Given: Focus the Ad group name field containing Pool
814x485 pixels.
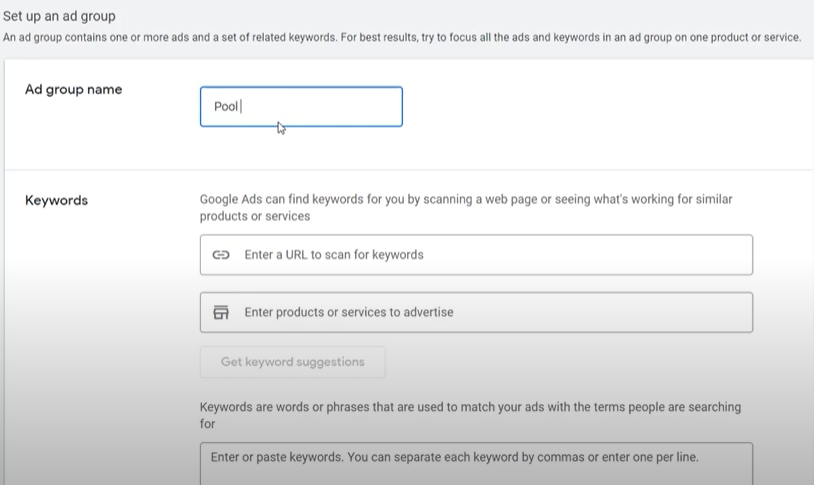Looking at the screenshot, I should pos(301,106).
